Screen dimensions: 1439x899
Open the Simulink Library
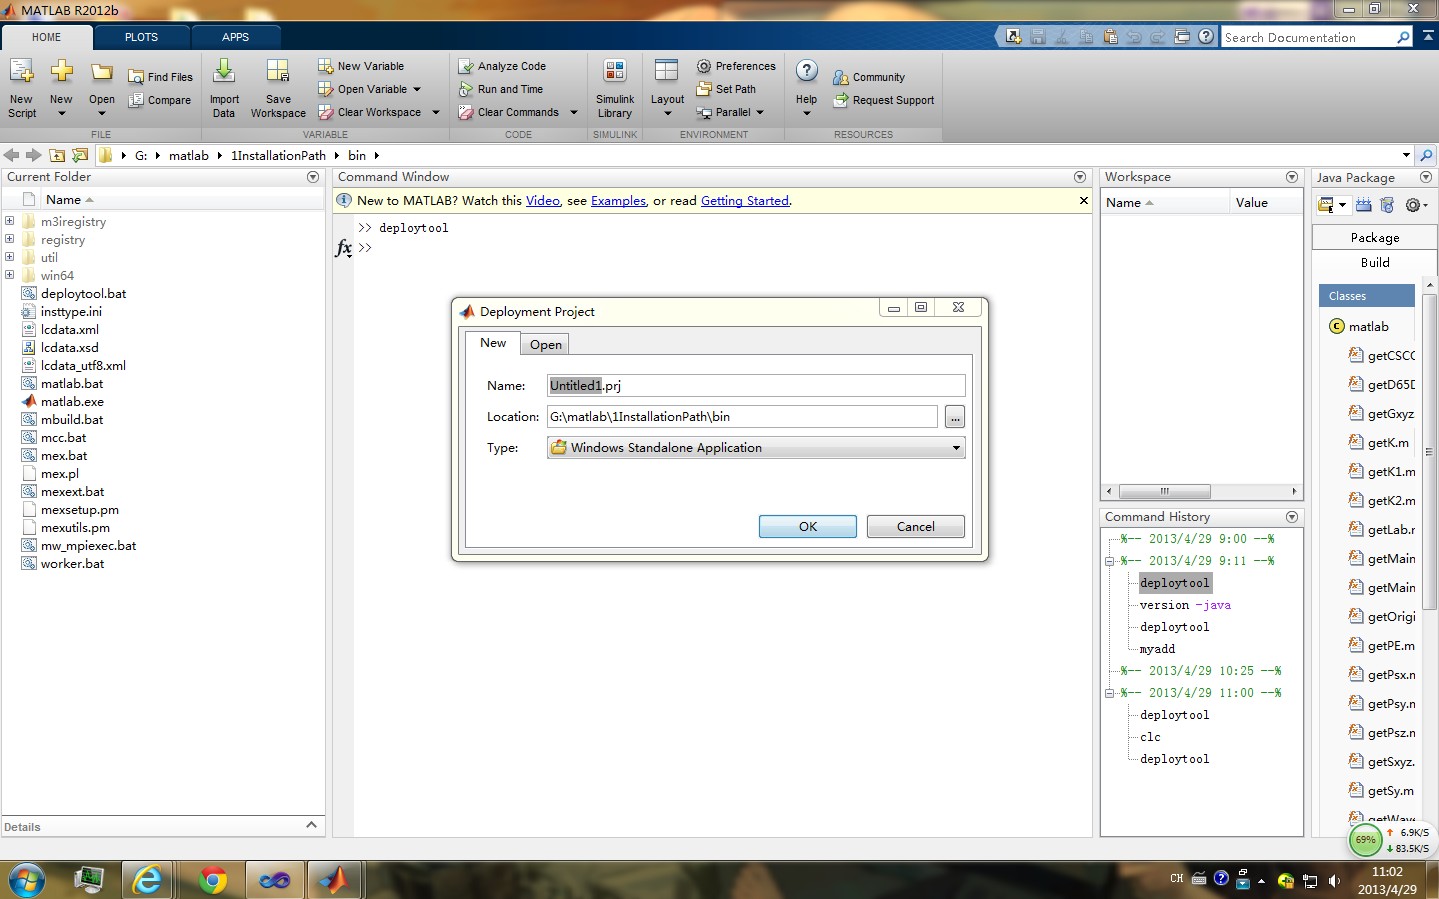click(x=615, y=88)
